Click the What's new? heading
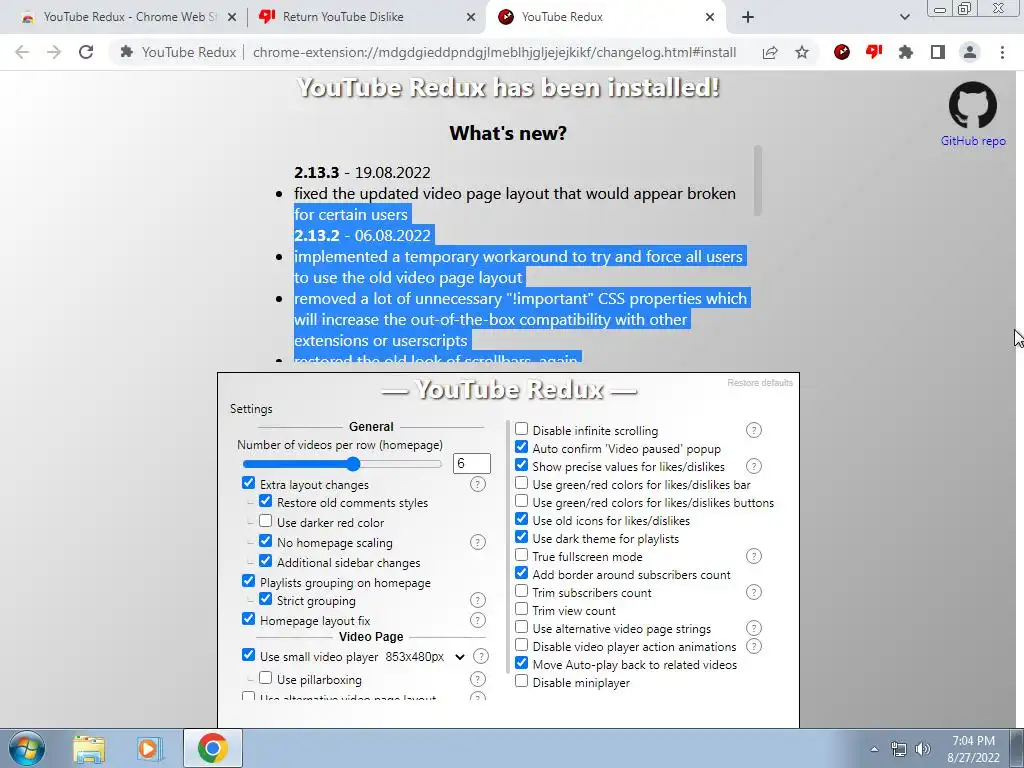The width and height of the screenshot is (1024, 768). pos(508,133)
